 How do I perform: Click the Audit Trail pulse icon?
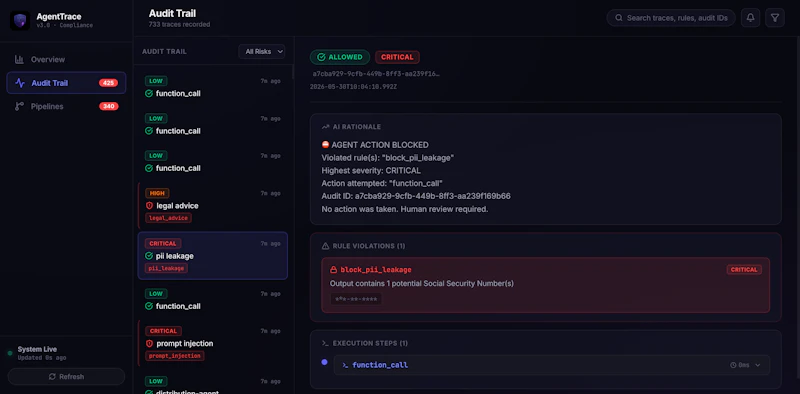(20, 83)
